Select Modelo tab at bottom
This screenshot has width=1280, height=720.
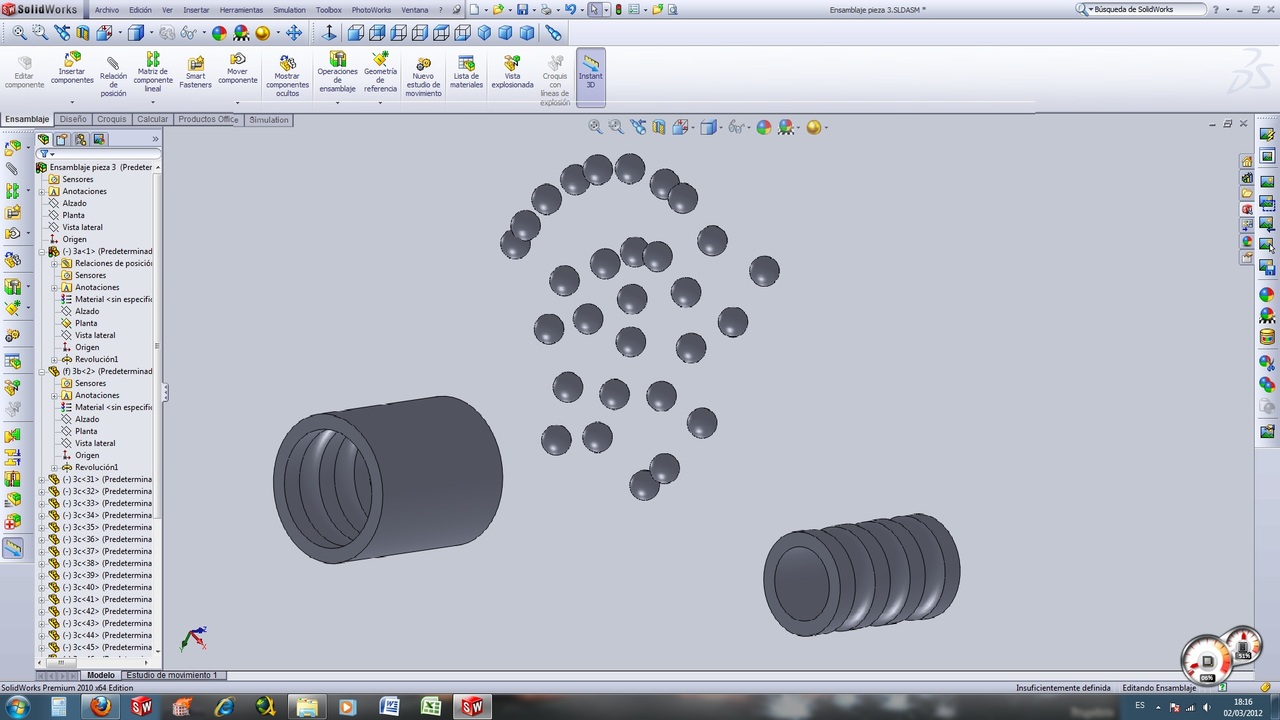coord(101,675)
